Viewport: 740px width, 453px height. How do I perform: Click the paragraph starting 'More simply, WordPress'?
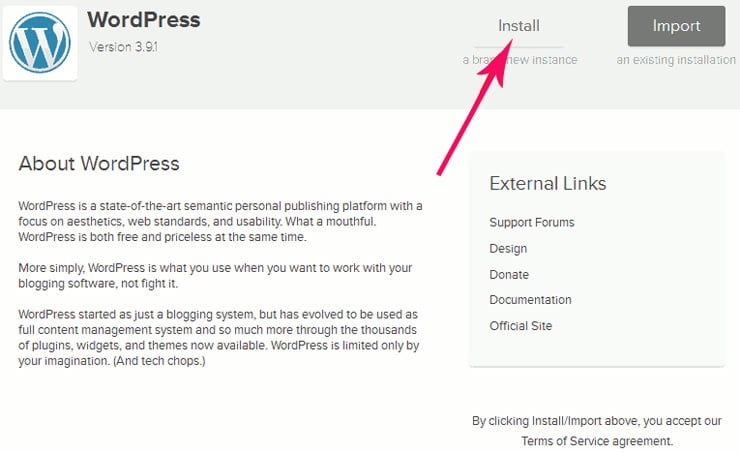[x=215, y=276]
